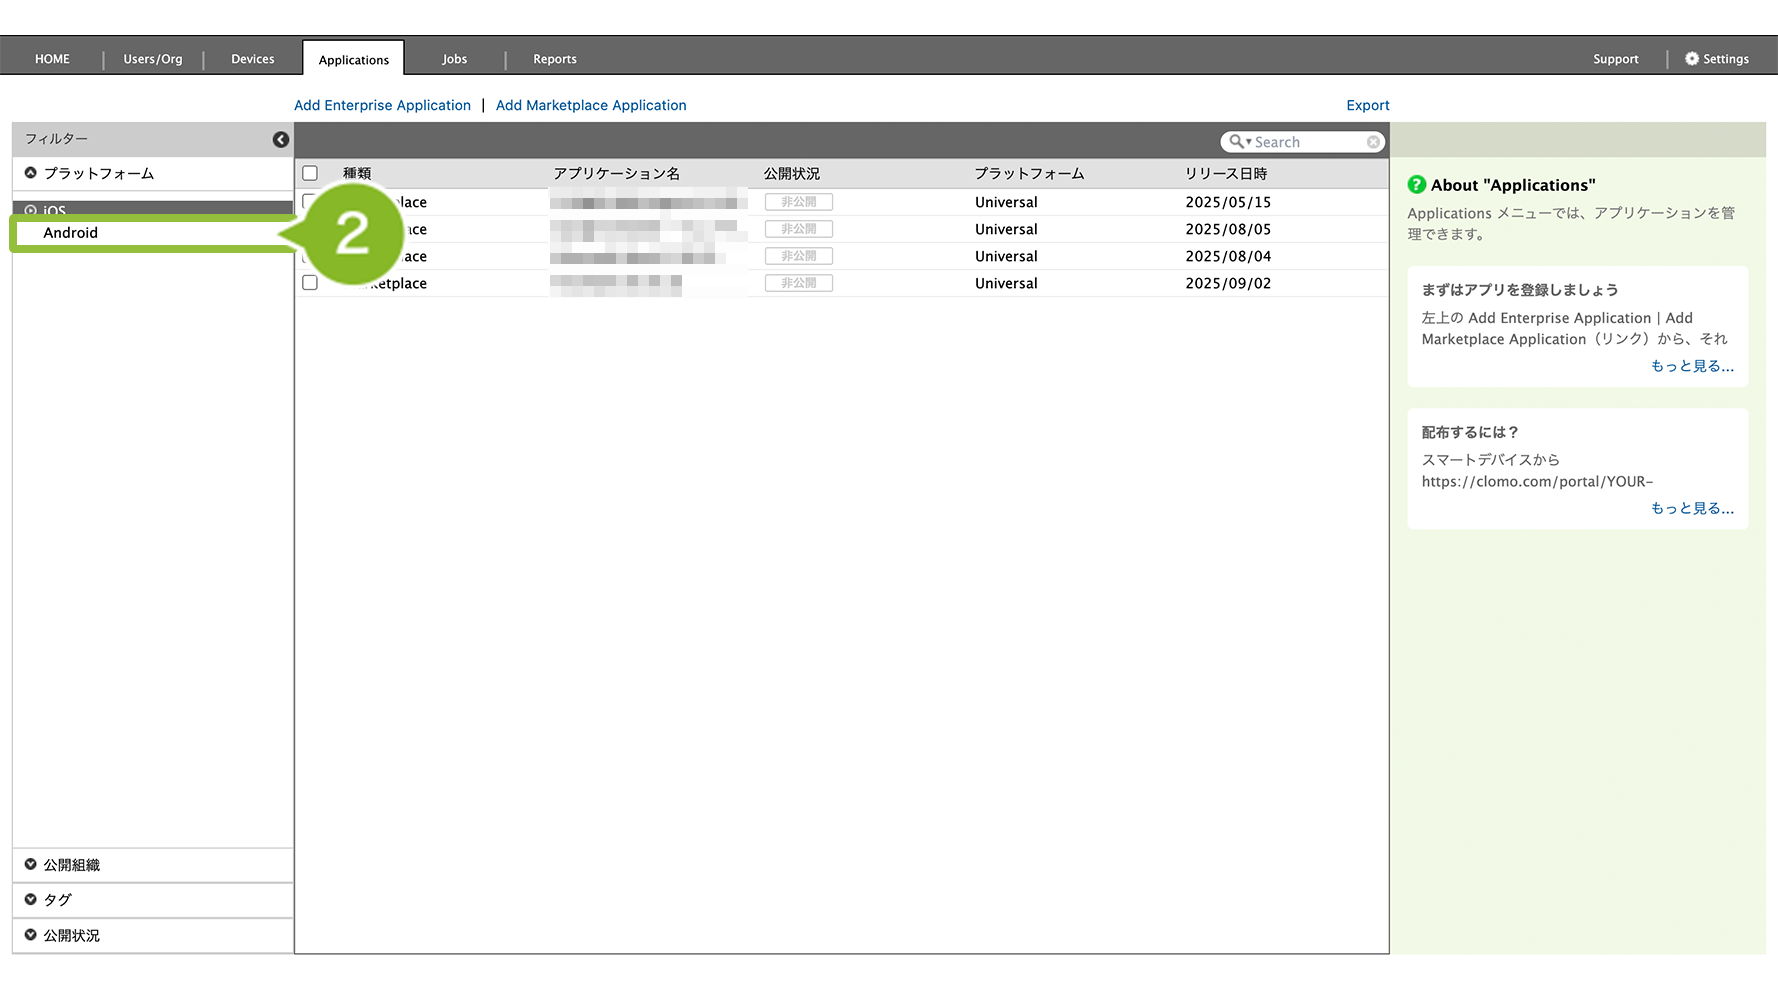This screenshot has width=1778, height=1000.
Task: Check the box for the 2025/09/02 app row
Action: (x=310, y=283)
